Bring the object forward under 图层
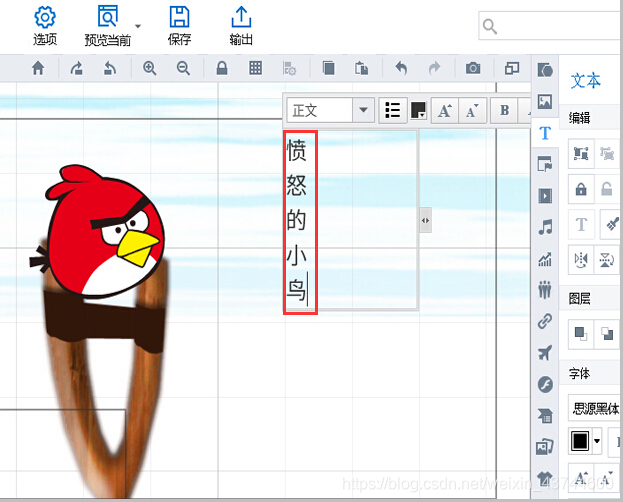Image resolution: width=623 pixels, height=502 pixels. click(581, 334)
